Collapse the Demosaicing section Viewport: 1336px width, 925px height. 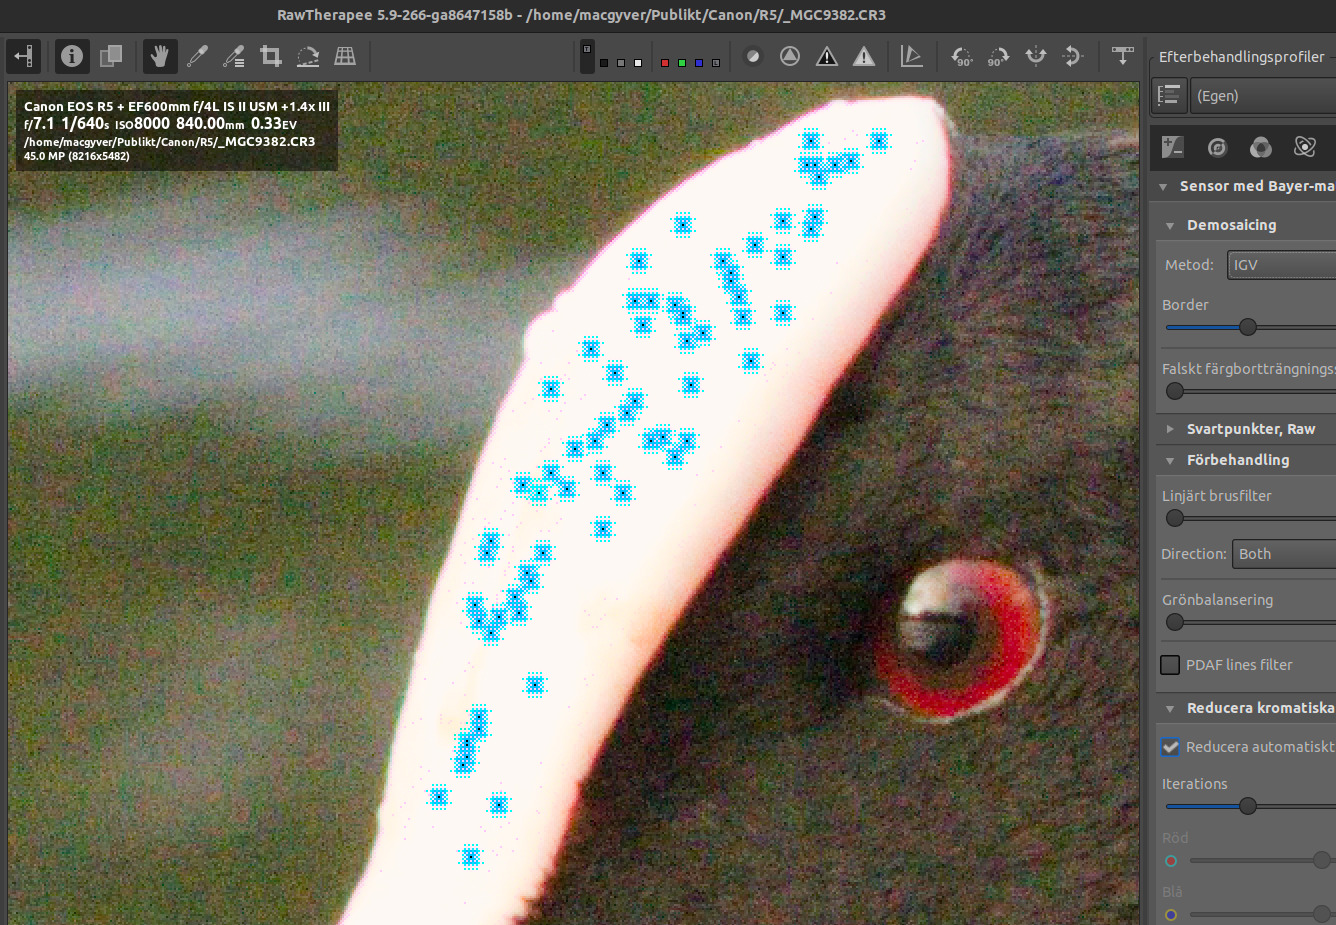(x=1170, y=226)
